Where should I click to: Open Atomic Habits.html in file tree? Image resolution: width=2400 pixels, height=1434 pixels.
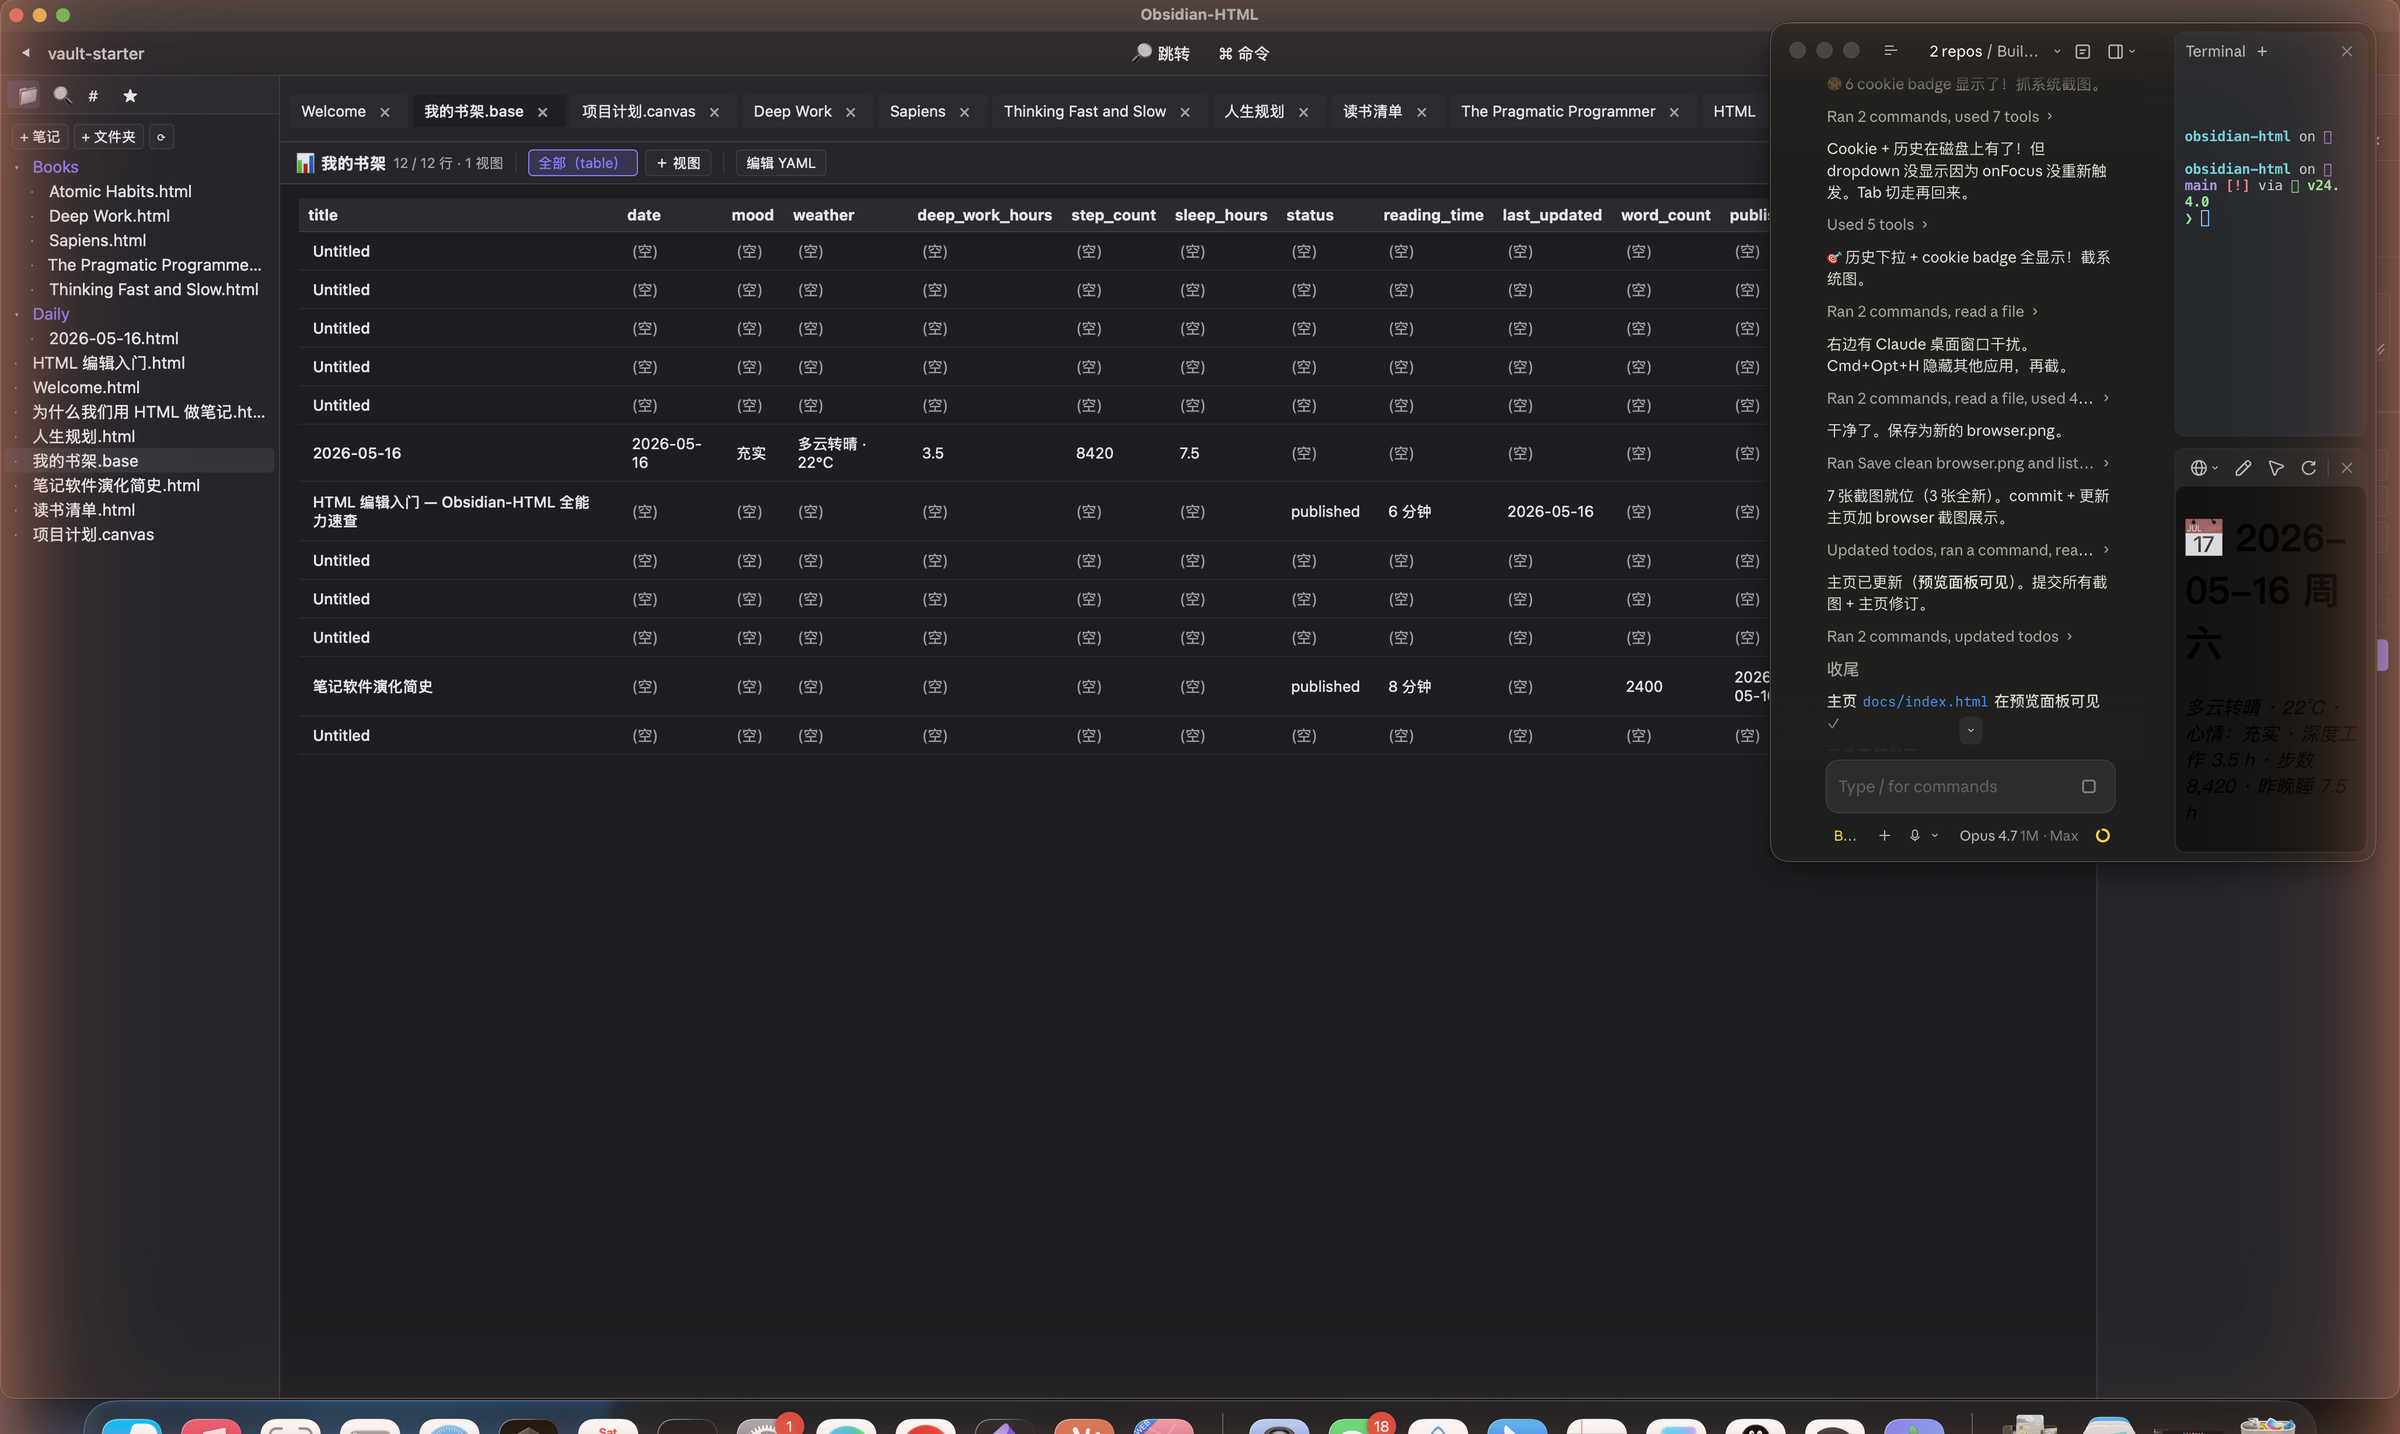[120, 192]
